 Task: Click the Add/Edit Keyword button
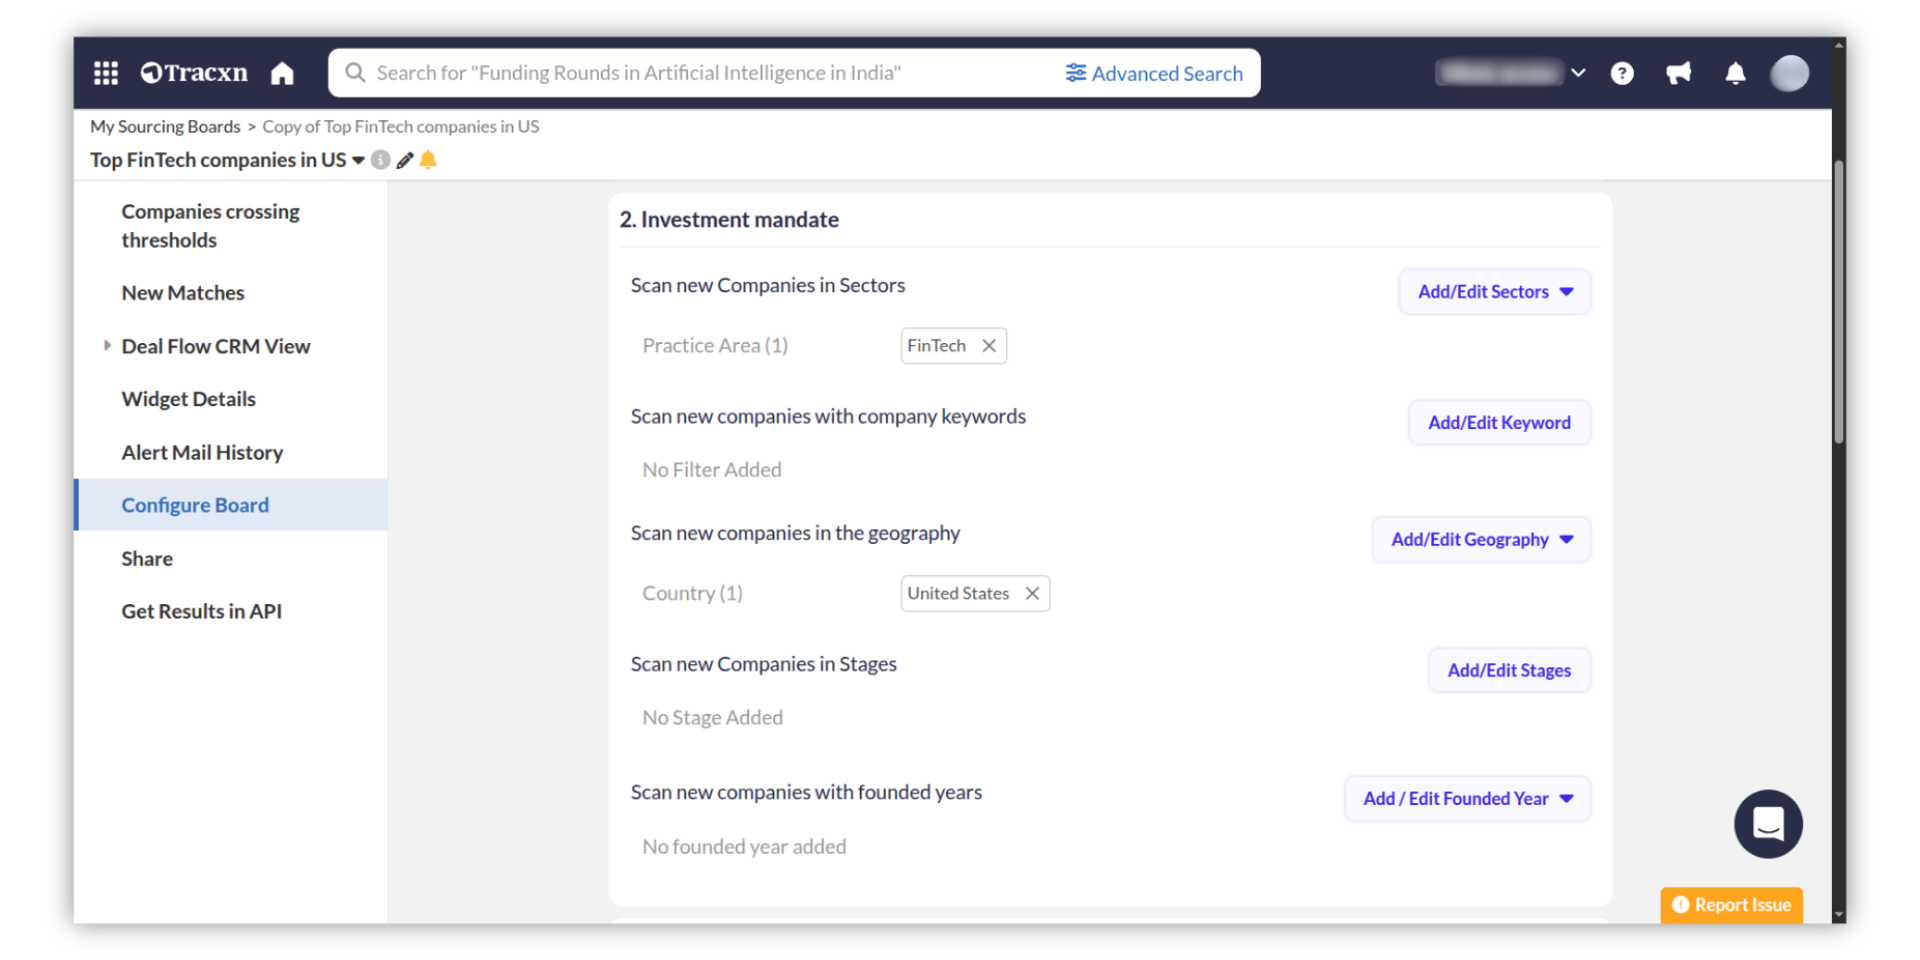coord(1498,423)
